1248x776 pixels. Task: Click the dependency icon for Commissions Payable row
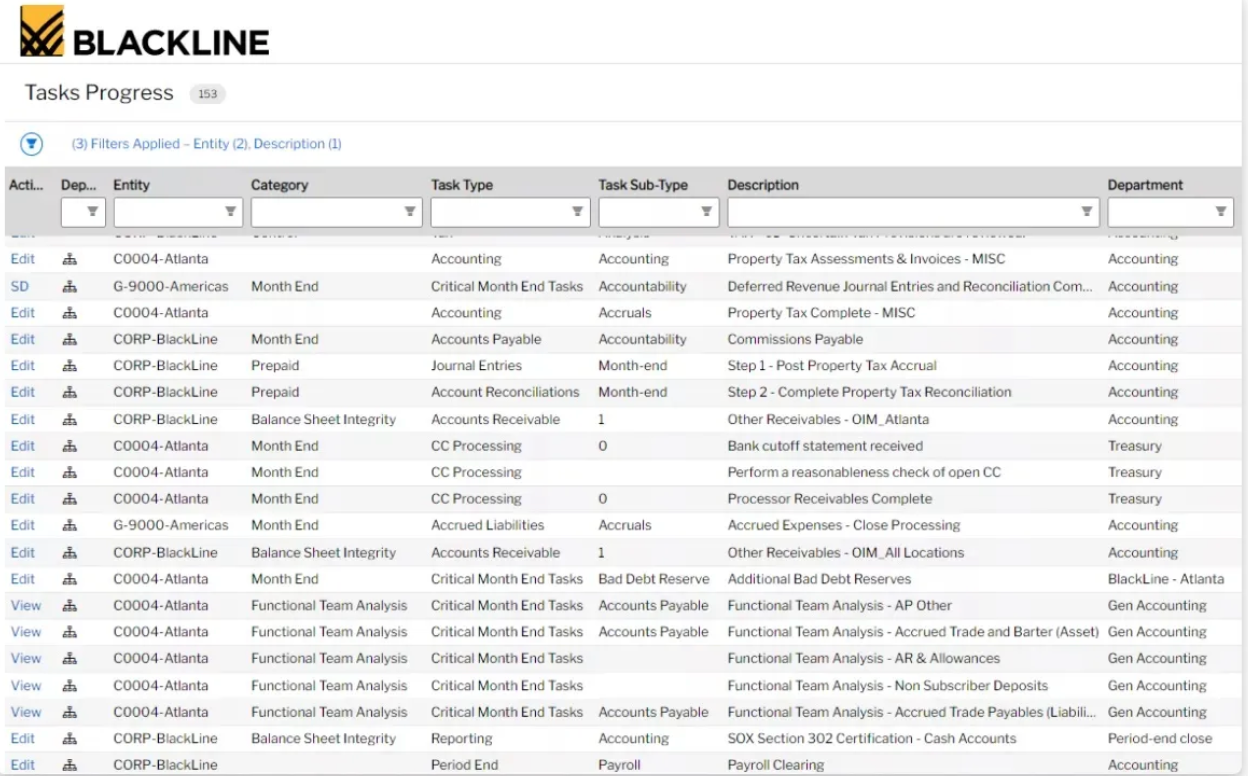(70, 339)
